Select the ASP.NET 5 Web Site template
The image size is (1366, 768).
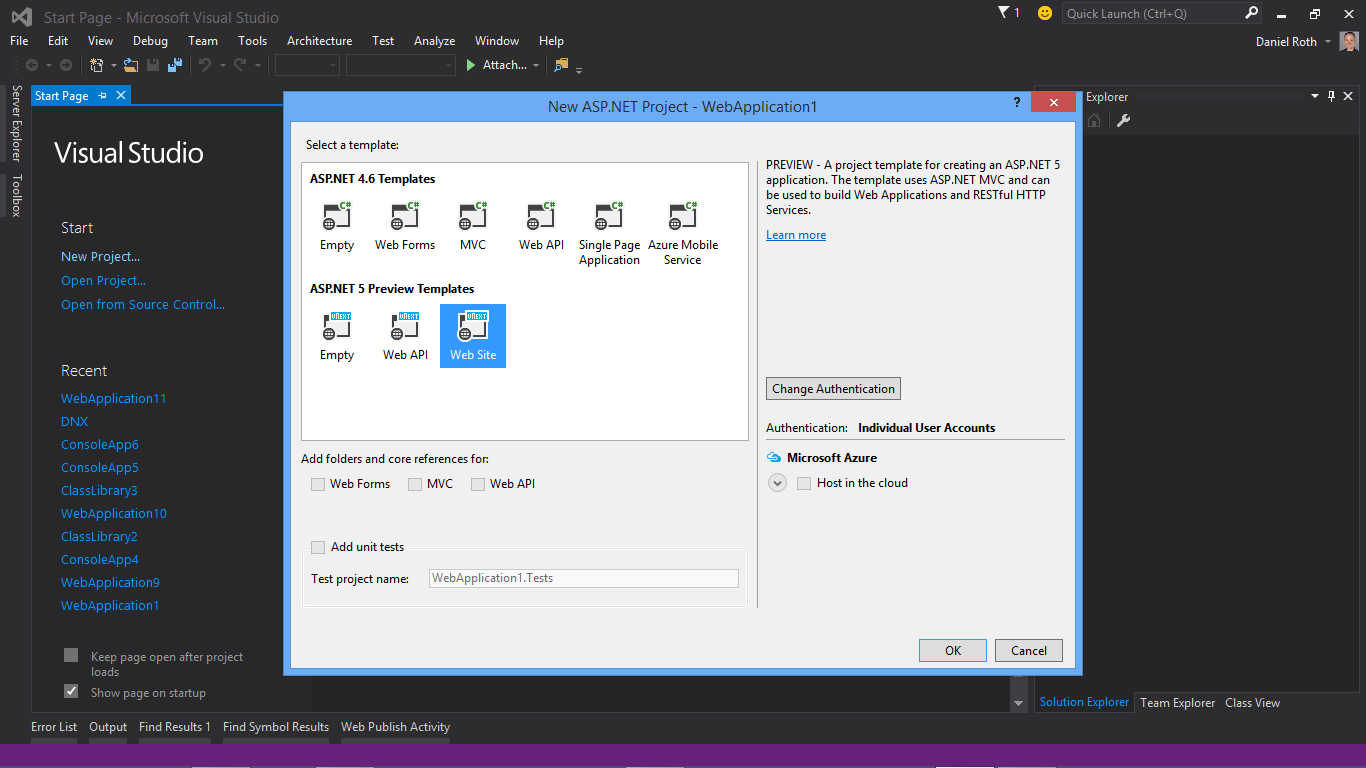coord(473,336)
